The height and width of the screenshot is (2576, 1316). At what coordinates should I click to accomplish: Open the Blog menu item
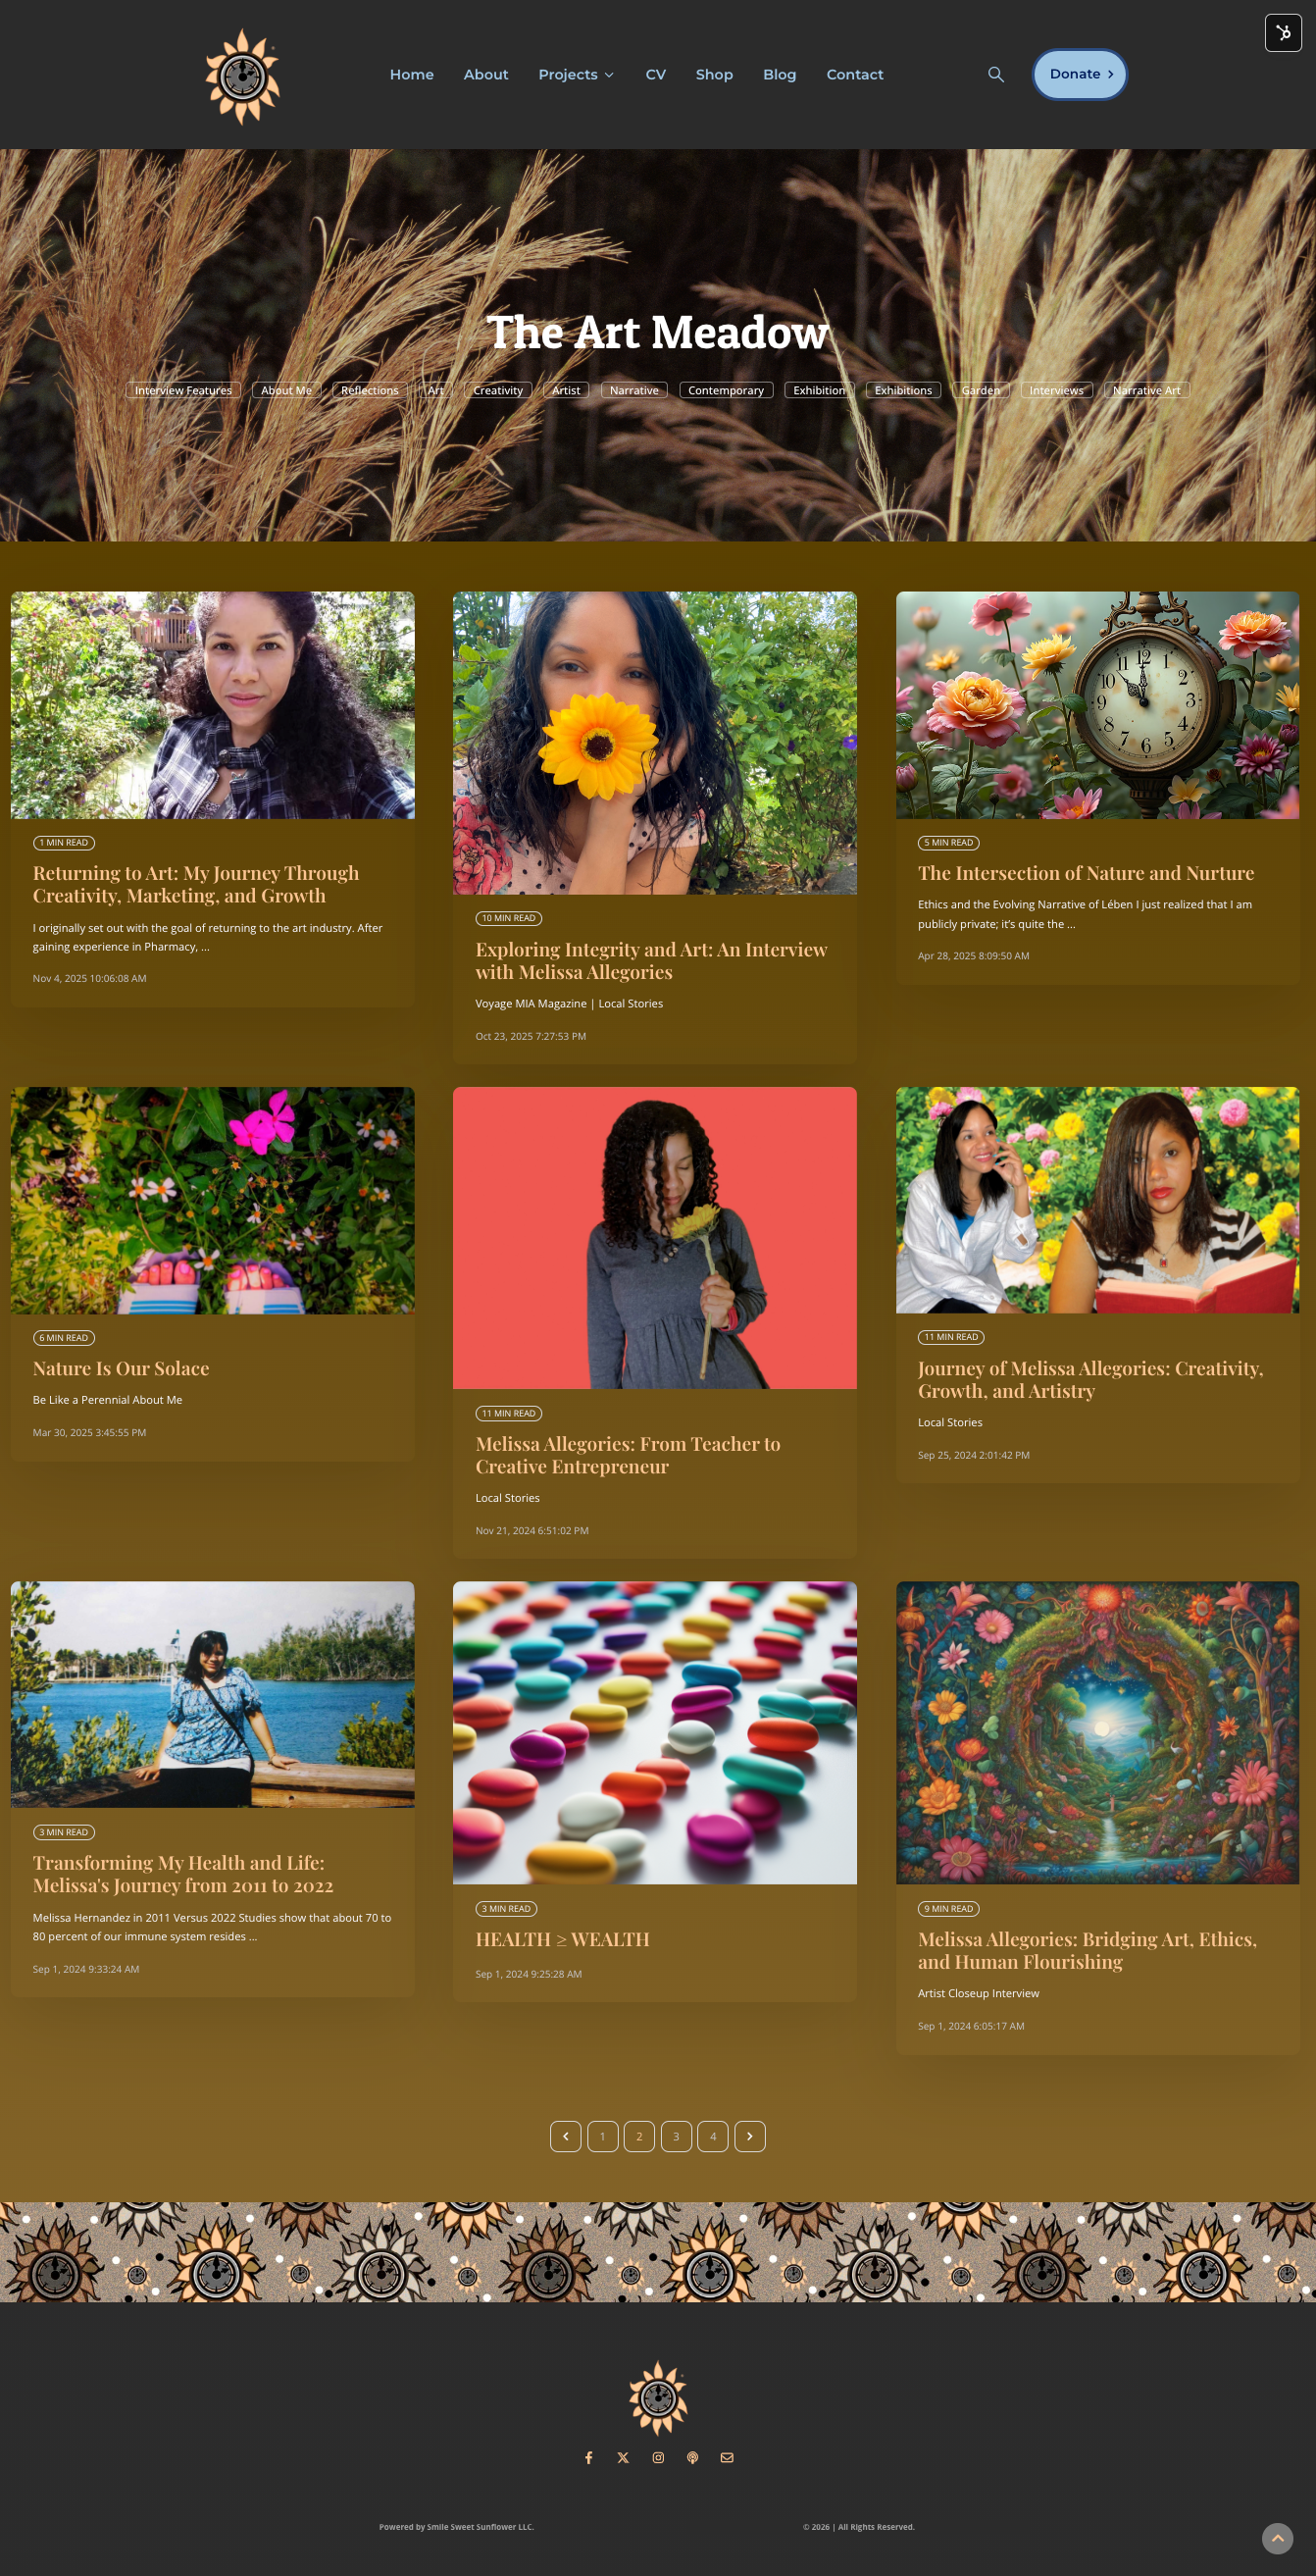[779, 74]
